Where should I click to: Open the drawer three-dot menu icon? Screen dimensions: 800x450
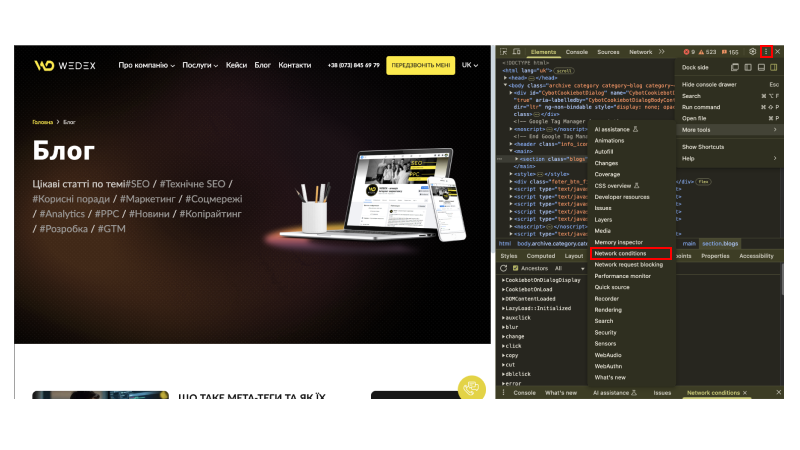pos(504,393)
